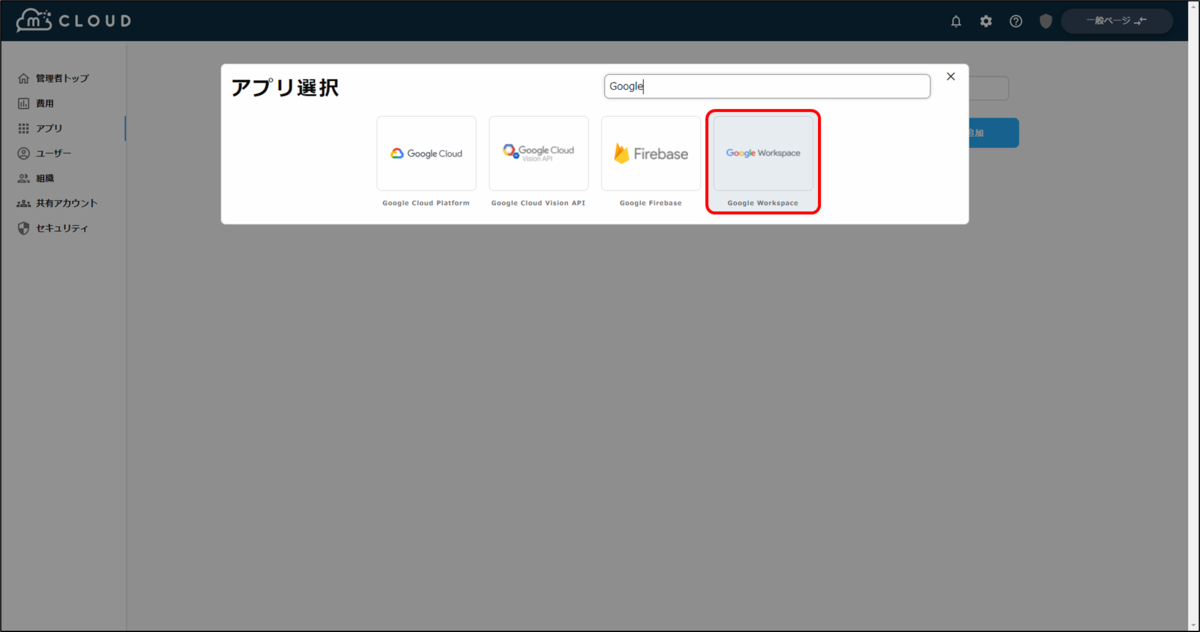The image size is (1200, 632).
Task: Click the input field behind the dialog
Action: (988, 88)
